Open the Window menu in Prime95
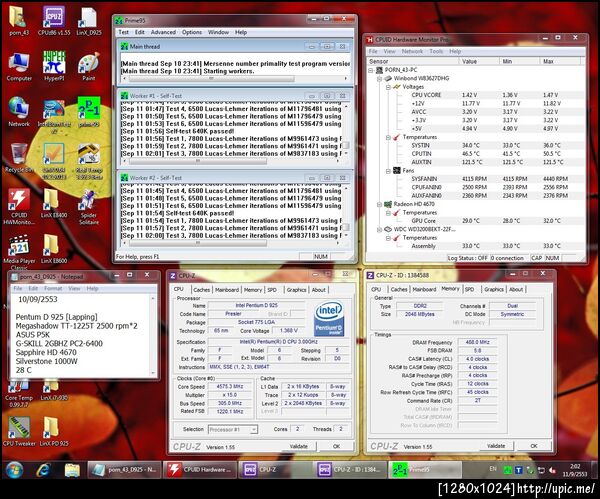Viewport: 600px width, 499px height. tap(218, 33)
